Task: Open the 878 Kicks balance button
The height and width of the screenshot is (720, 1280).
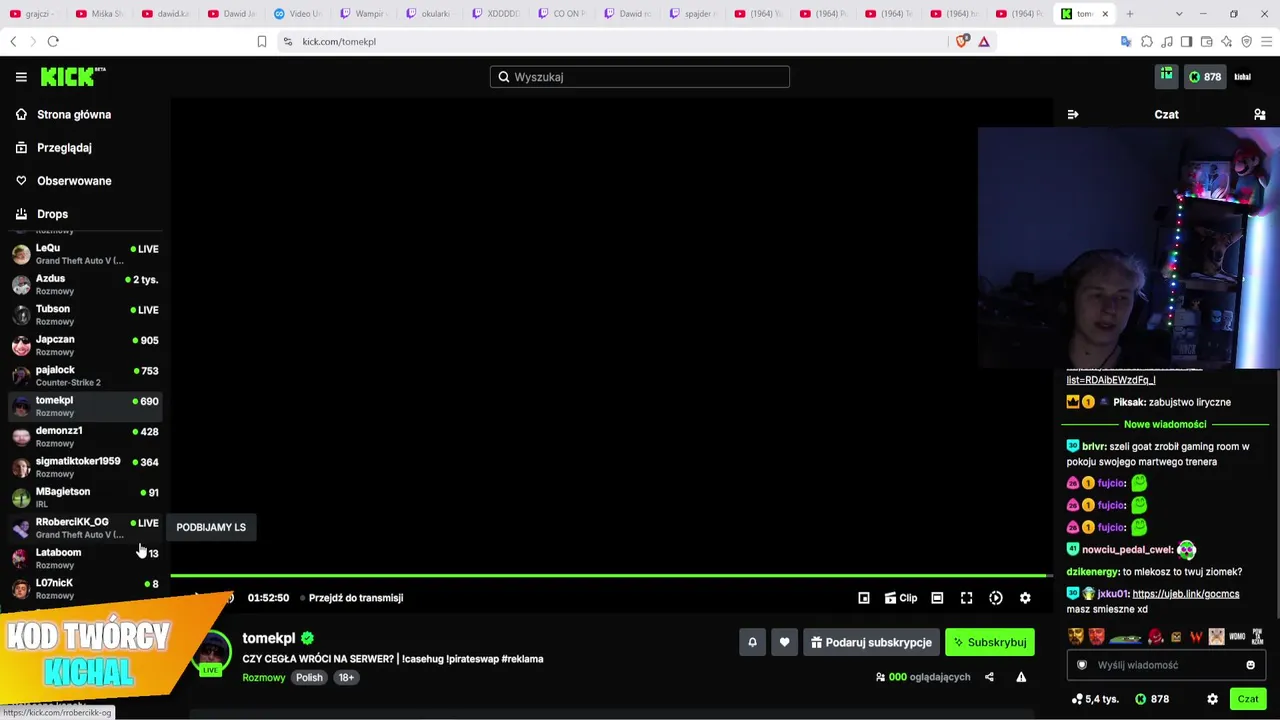Action: pos(1204,77)
